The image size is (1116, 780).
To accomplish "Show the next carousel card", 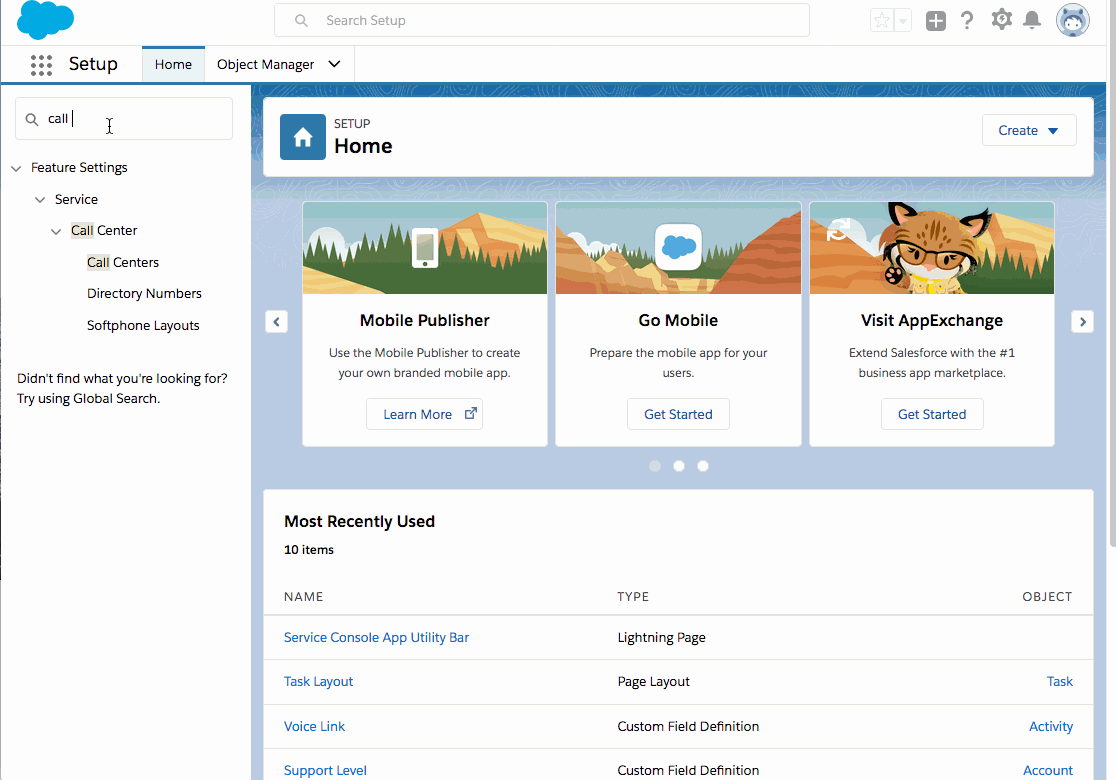I will pyautogui.click(x=1083, y=322).
